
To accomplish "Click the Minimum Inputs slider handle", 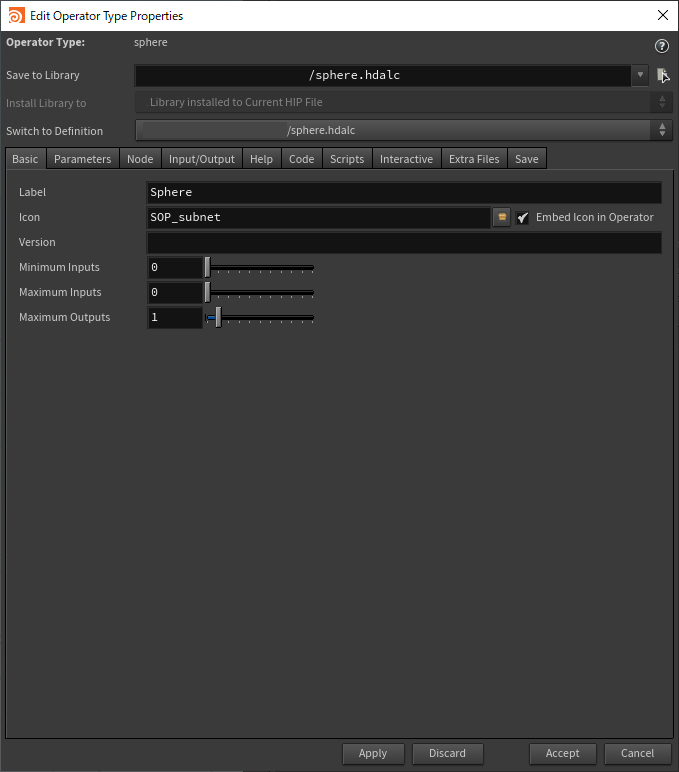I will [x=207, y=267].
